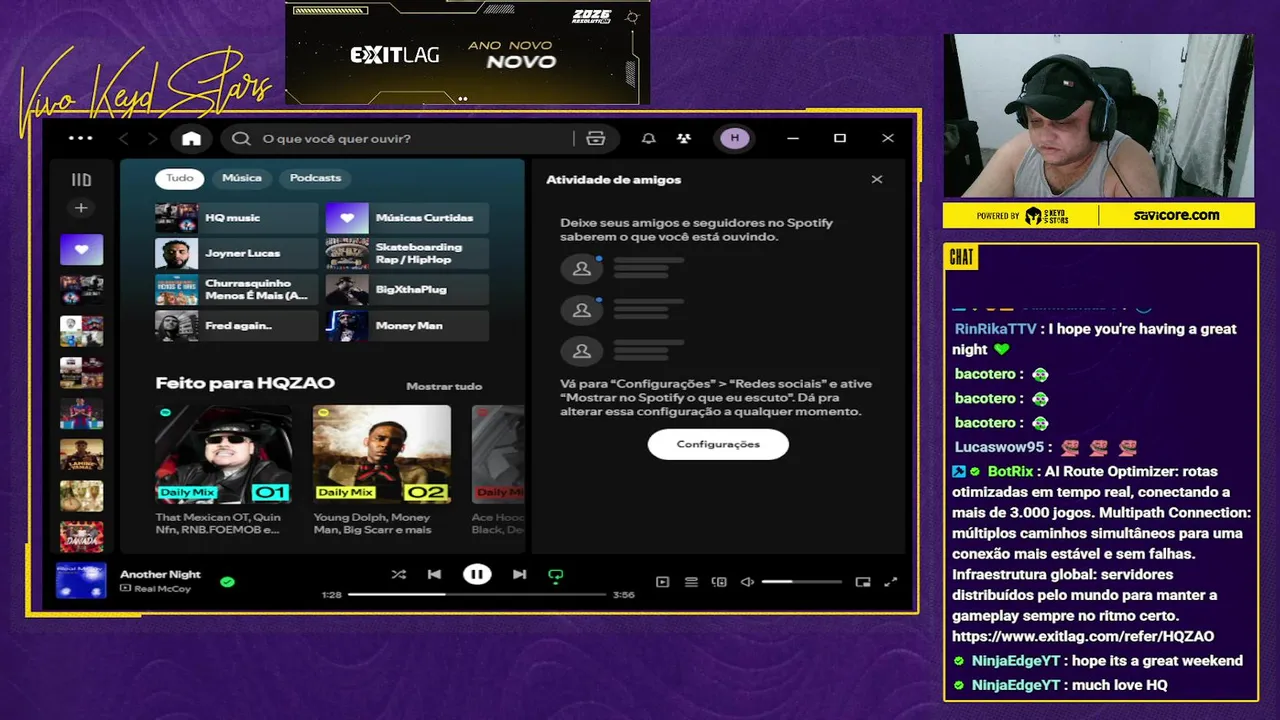
Task: Pause the current song
Action: click(477, 574)
